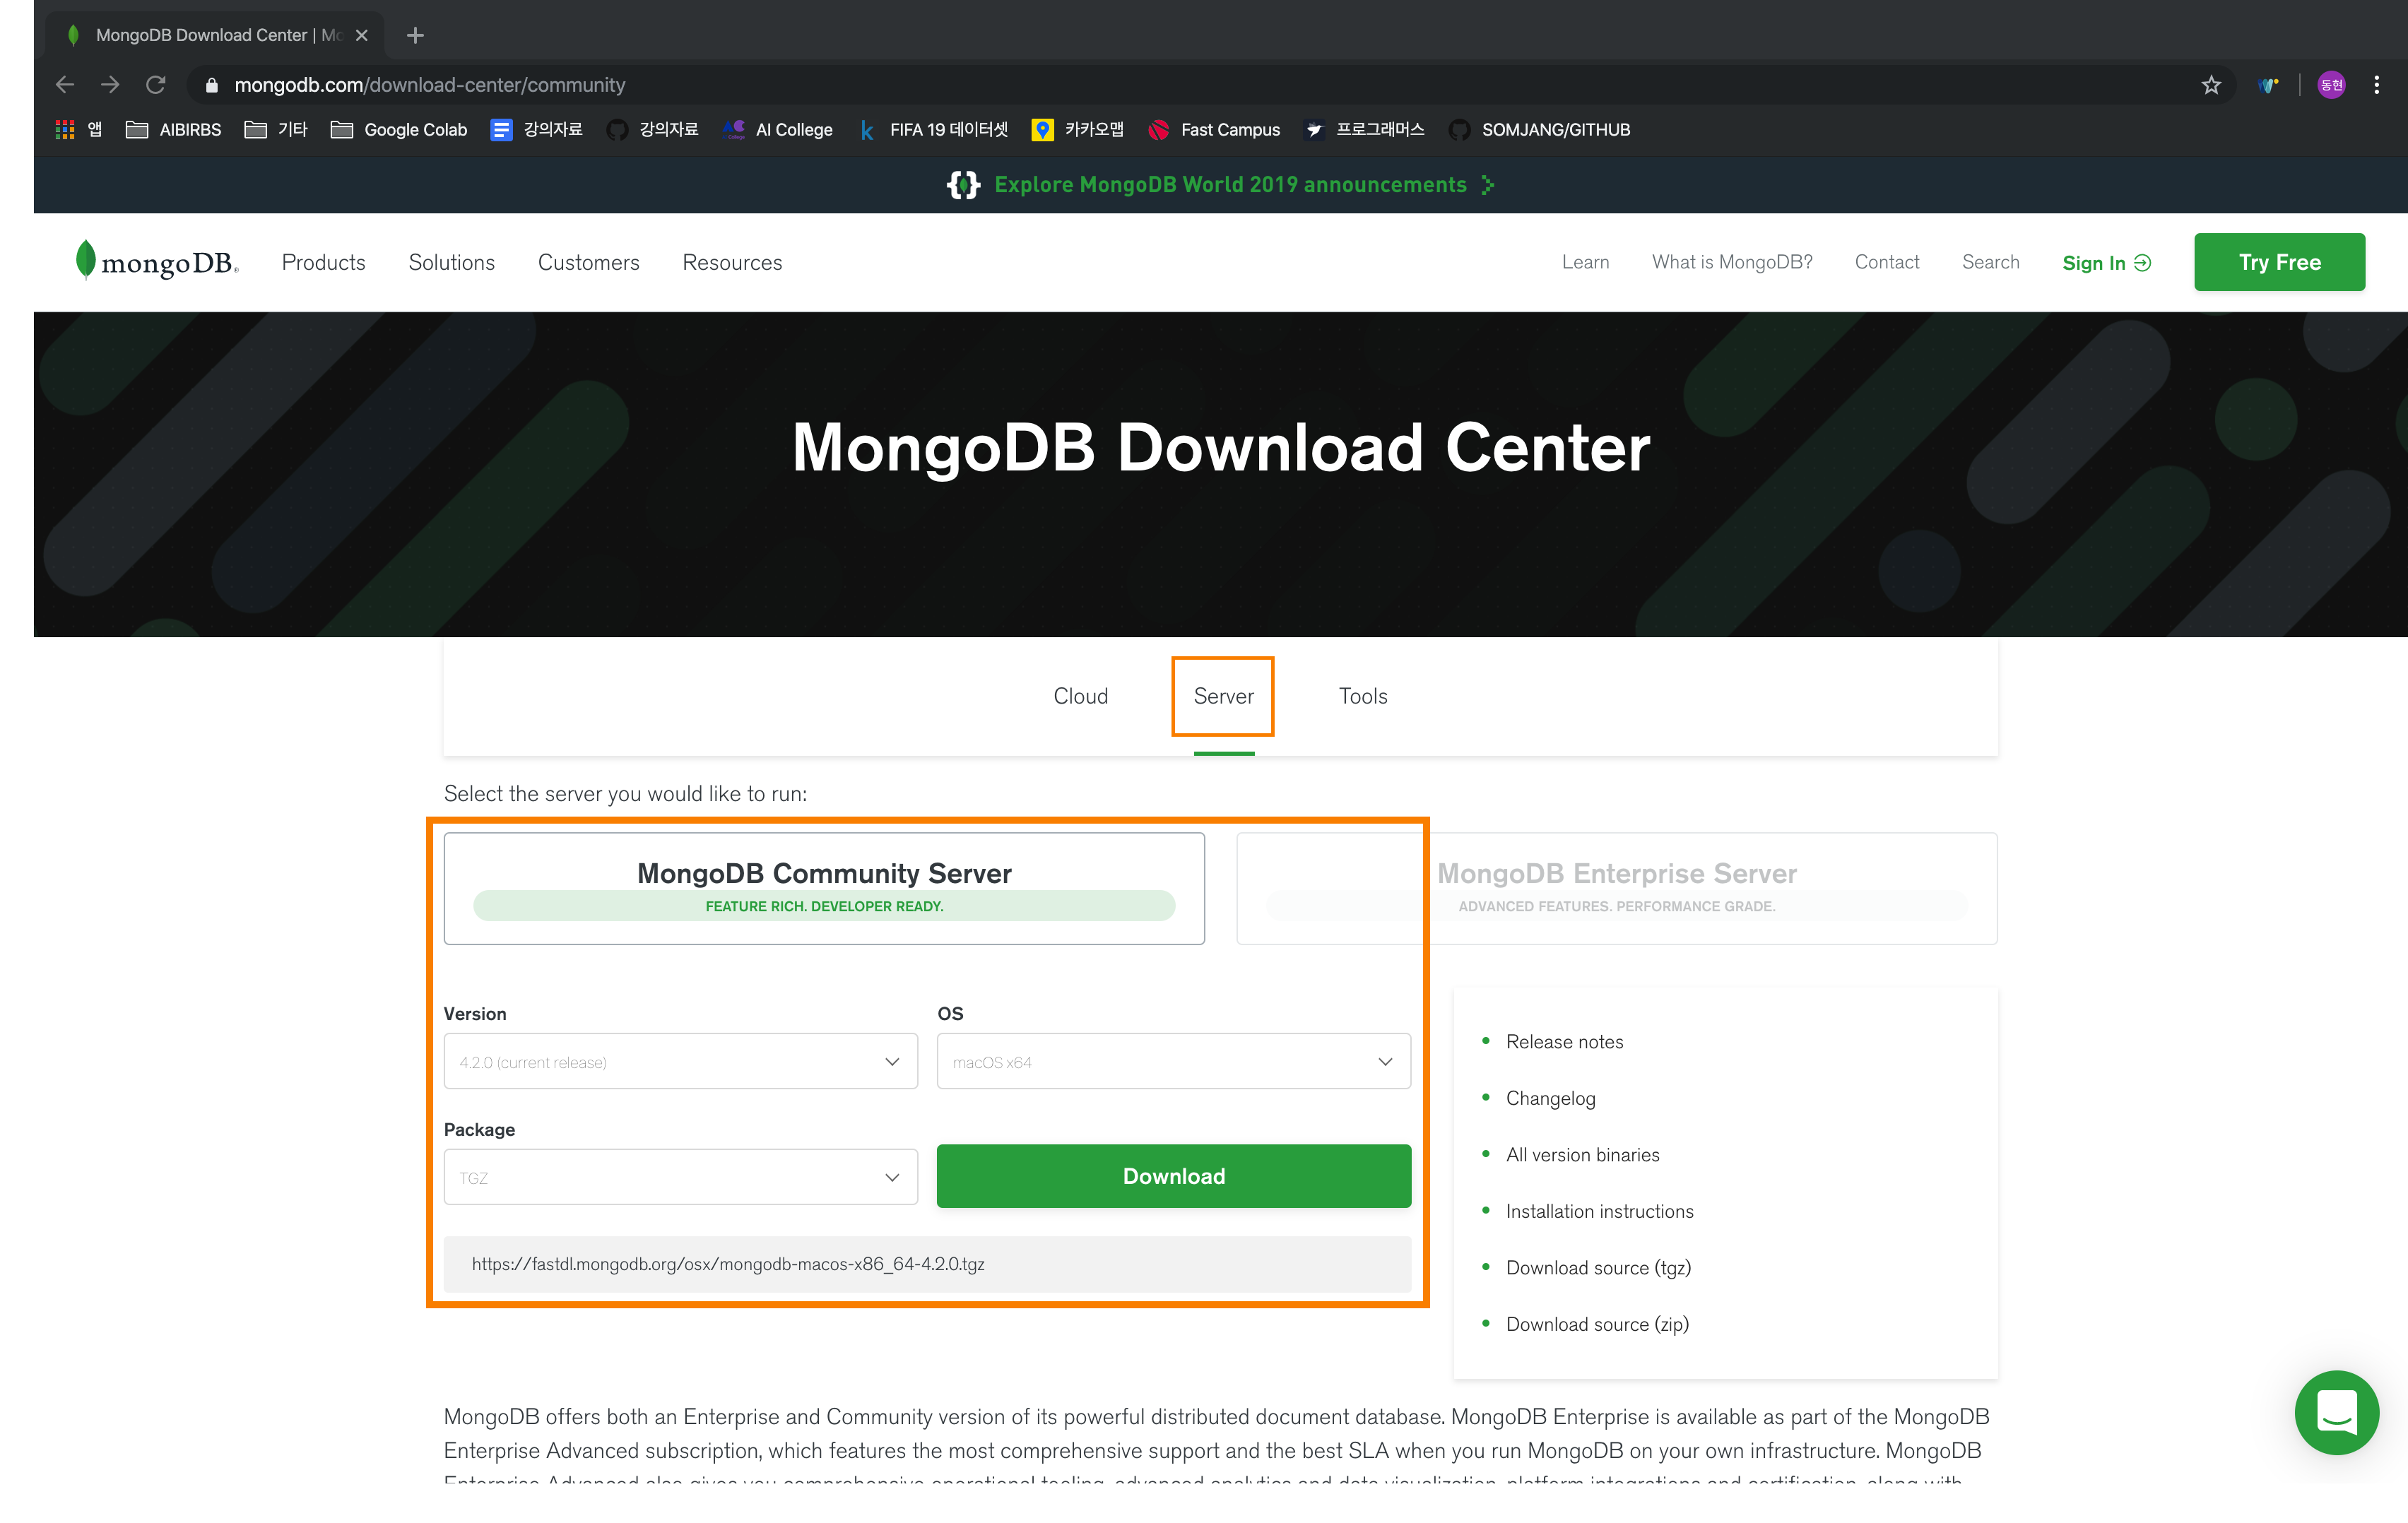Open the Solutions menu
This screenshot has width=2408, height=1523.
[451, 262]
